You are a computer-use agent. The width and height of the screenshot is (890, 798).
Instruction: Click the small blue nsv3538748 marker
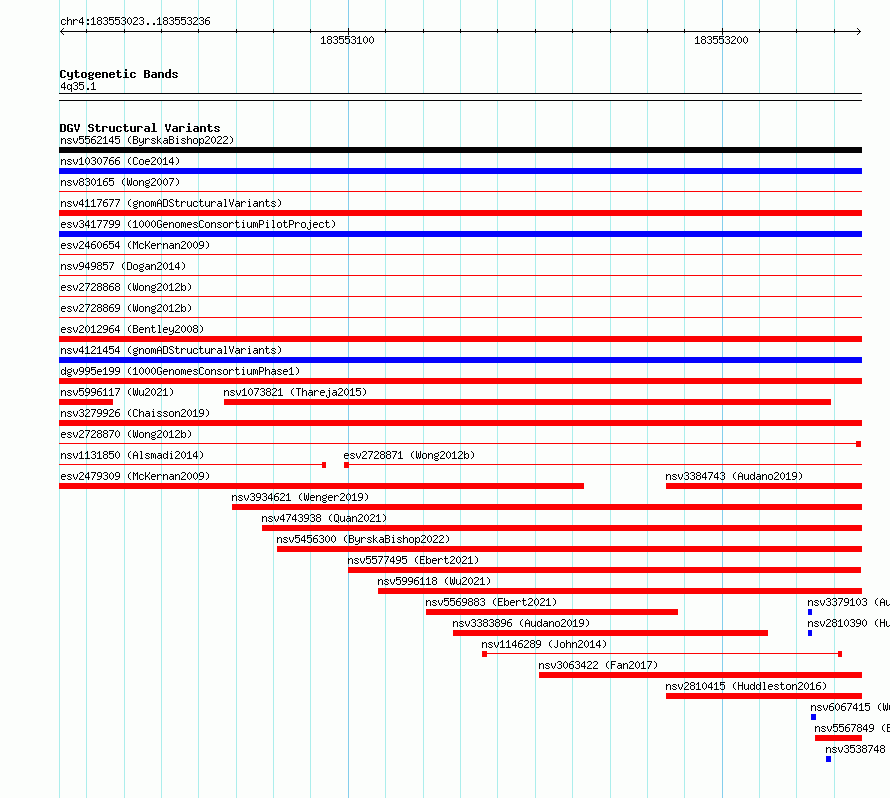coord(829,759)
